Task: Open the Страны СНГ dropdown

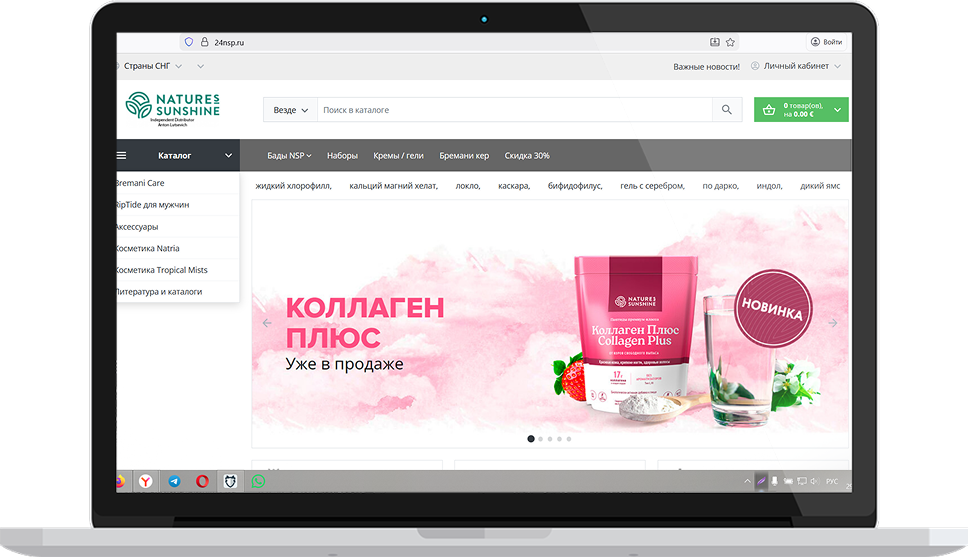Action: point(152,66)
